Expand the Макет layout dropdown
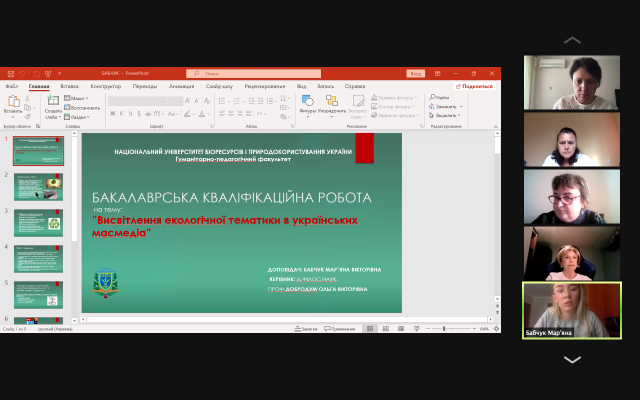The width and height of the screenshot is (640, 400). (77, 99)
